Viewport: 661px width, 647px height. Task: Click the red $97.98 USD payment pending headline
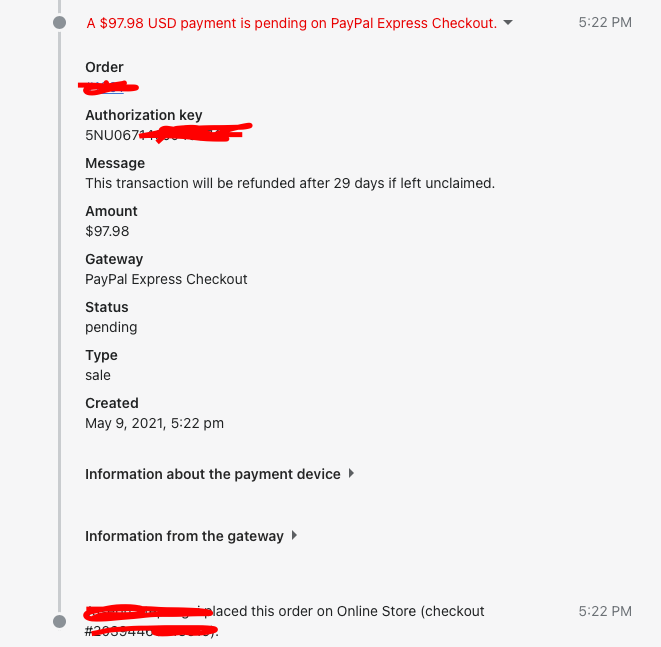[291, 23]
